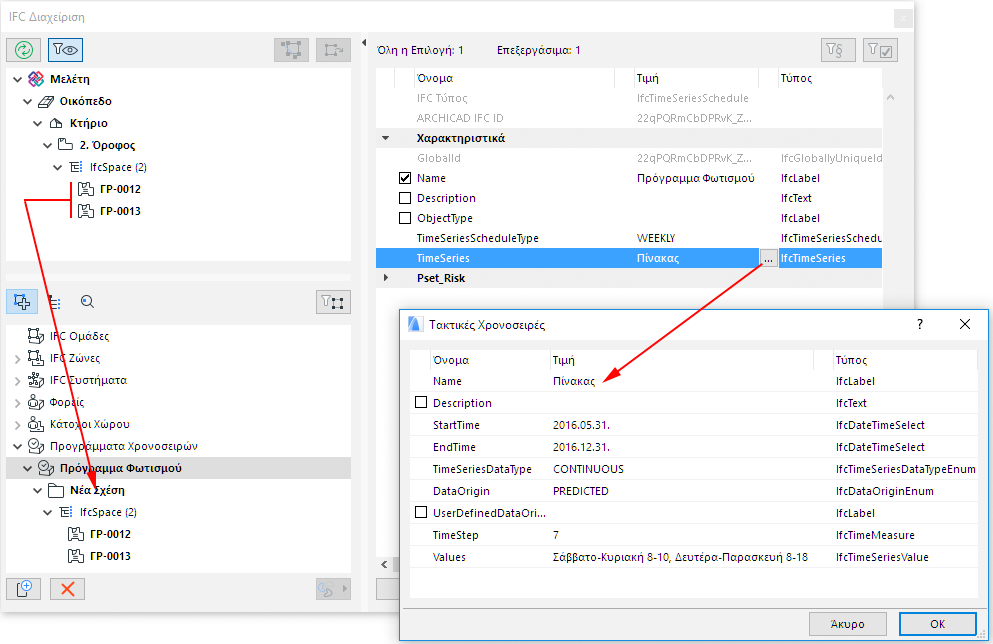Viewport: 993px width, 644px height.
Task: Collapse the Οικόπεδο site node
Action: tap(27, 101)
